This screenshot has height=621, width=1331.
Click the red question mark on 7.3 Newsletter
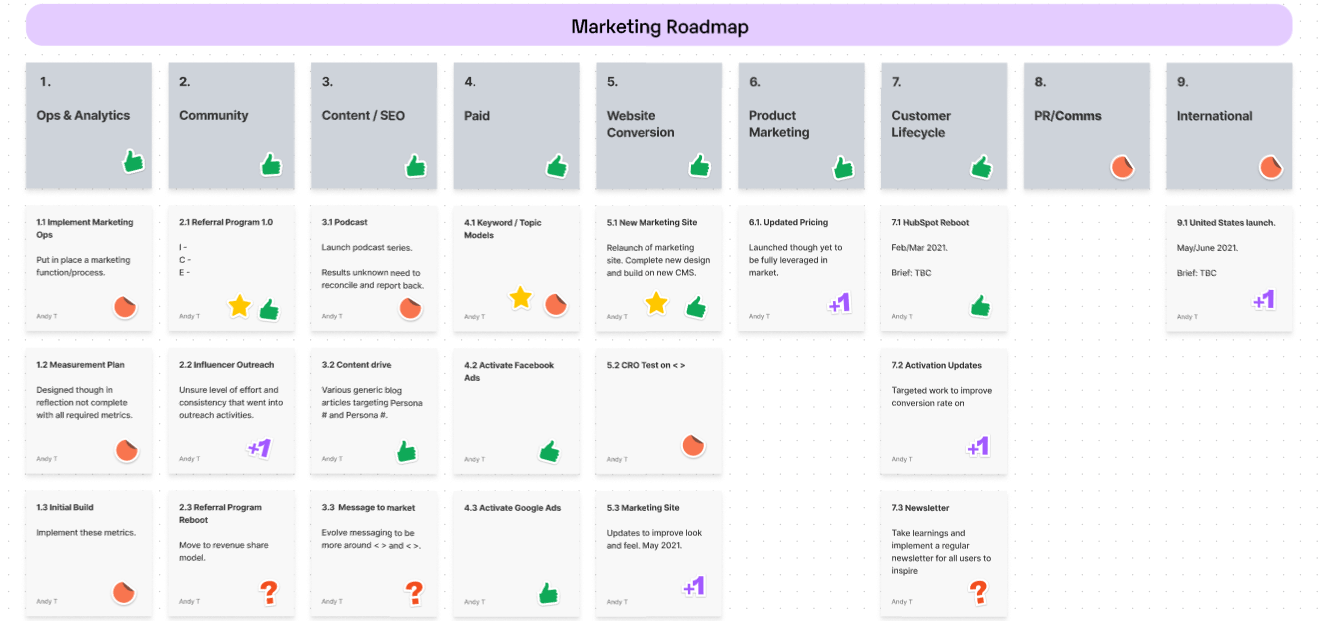[x=979, y=593]
